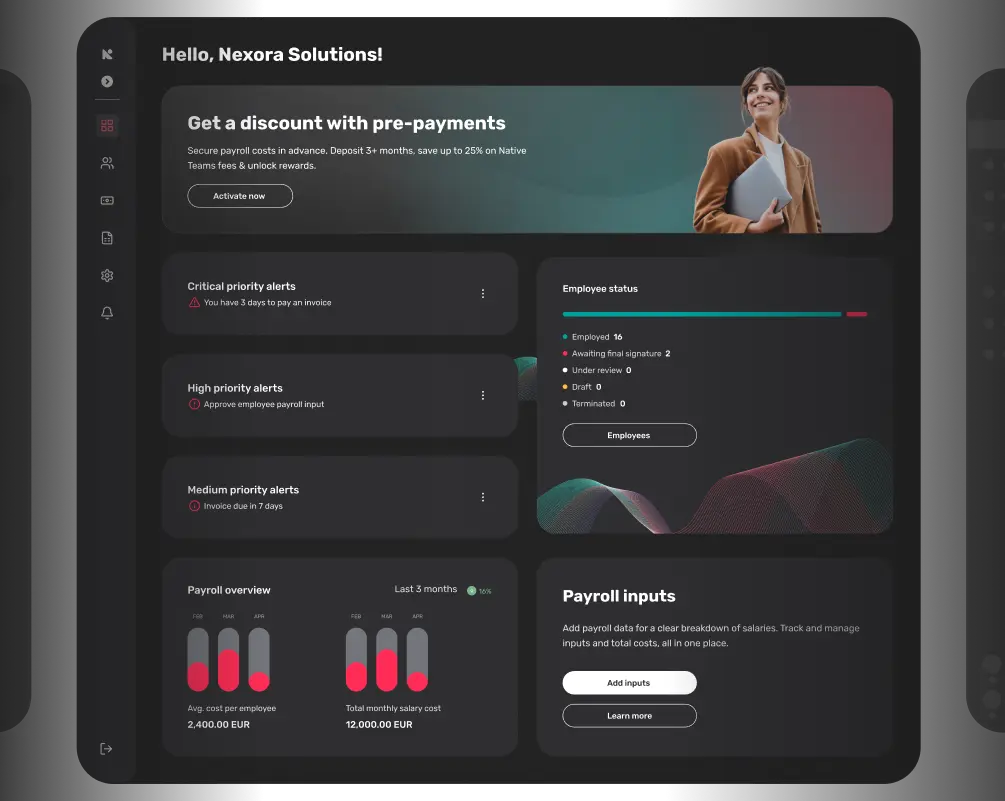Click the Employee status progress bar
Image resolution: width=1005 pixels, height=801 pixels.
coord(702,314)
